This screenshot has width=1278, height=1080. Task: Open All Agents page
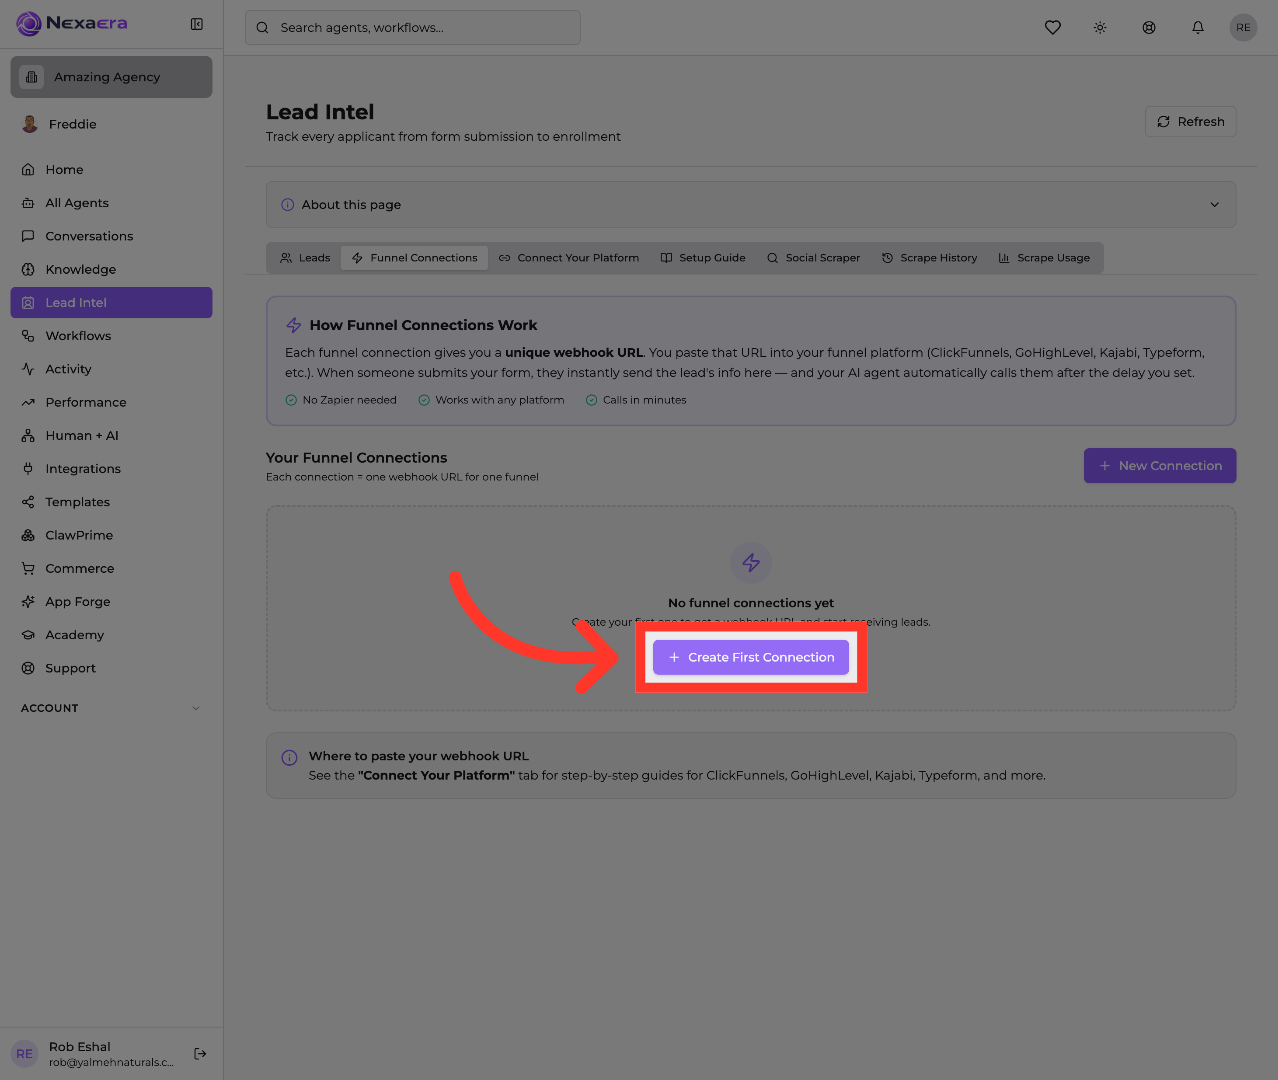click(111, 203)
